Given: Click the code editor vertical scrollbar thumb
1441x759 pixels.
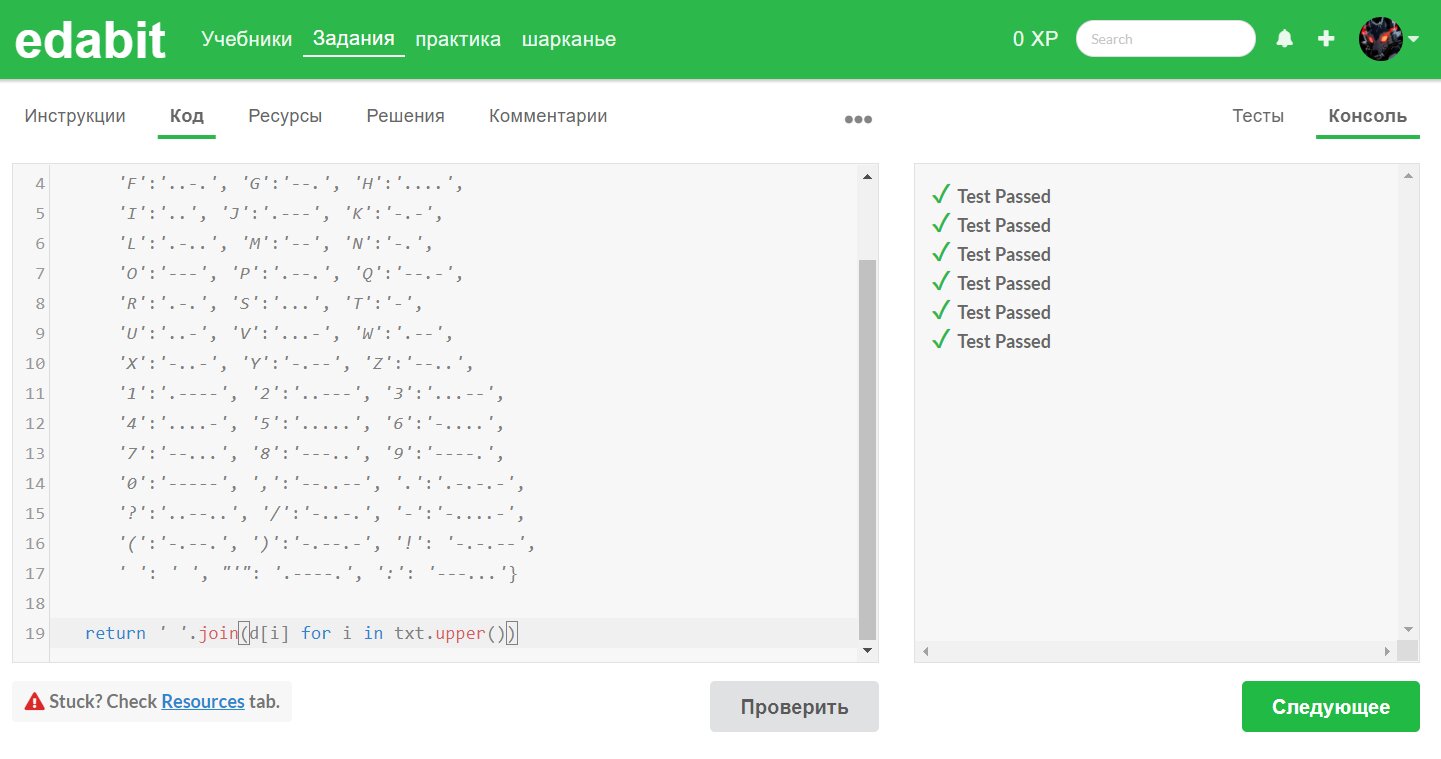Looking at the screenshot, I should tap(867, 450).
